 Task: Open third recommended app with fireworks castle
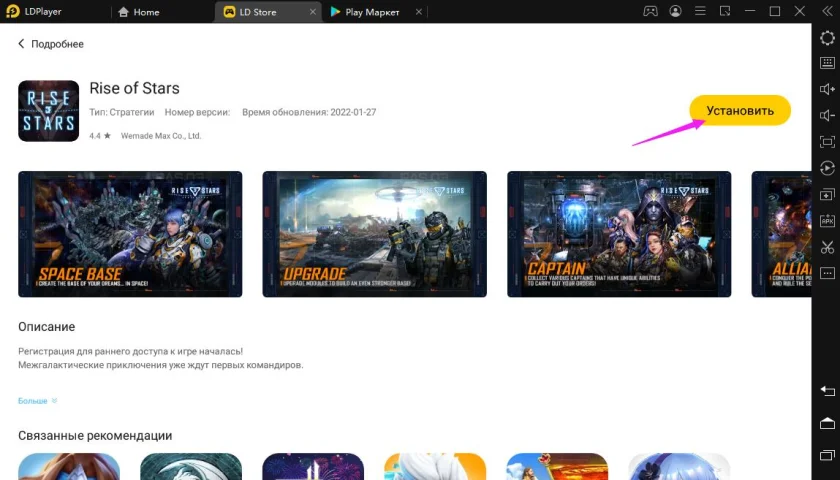313,467
